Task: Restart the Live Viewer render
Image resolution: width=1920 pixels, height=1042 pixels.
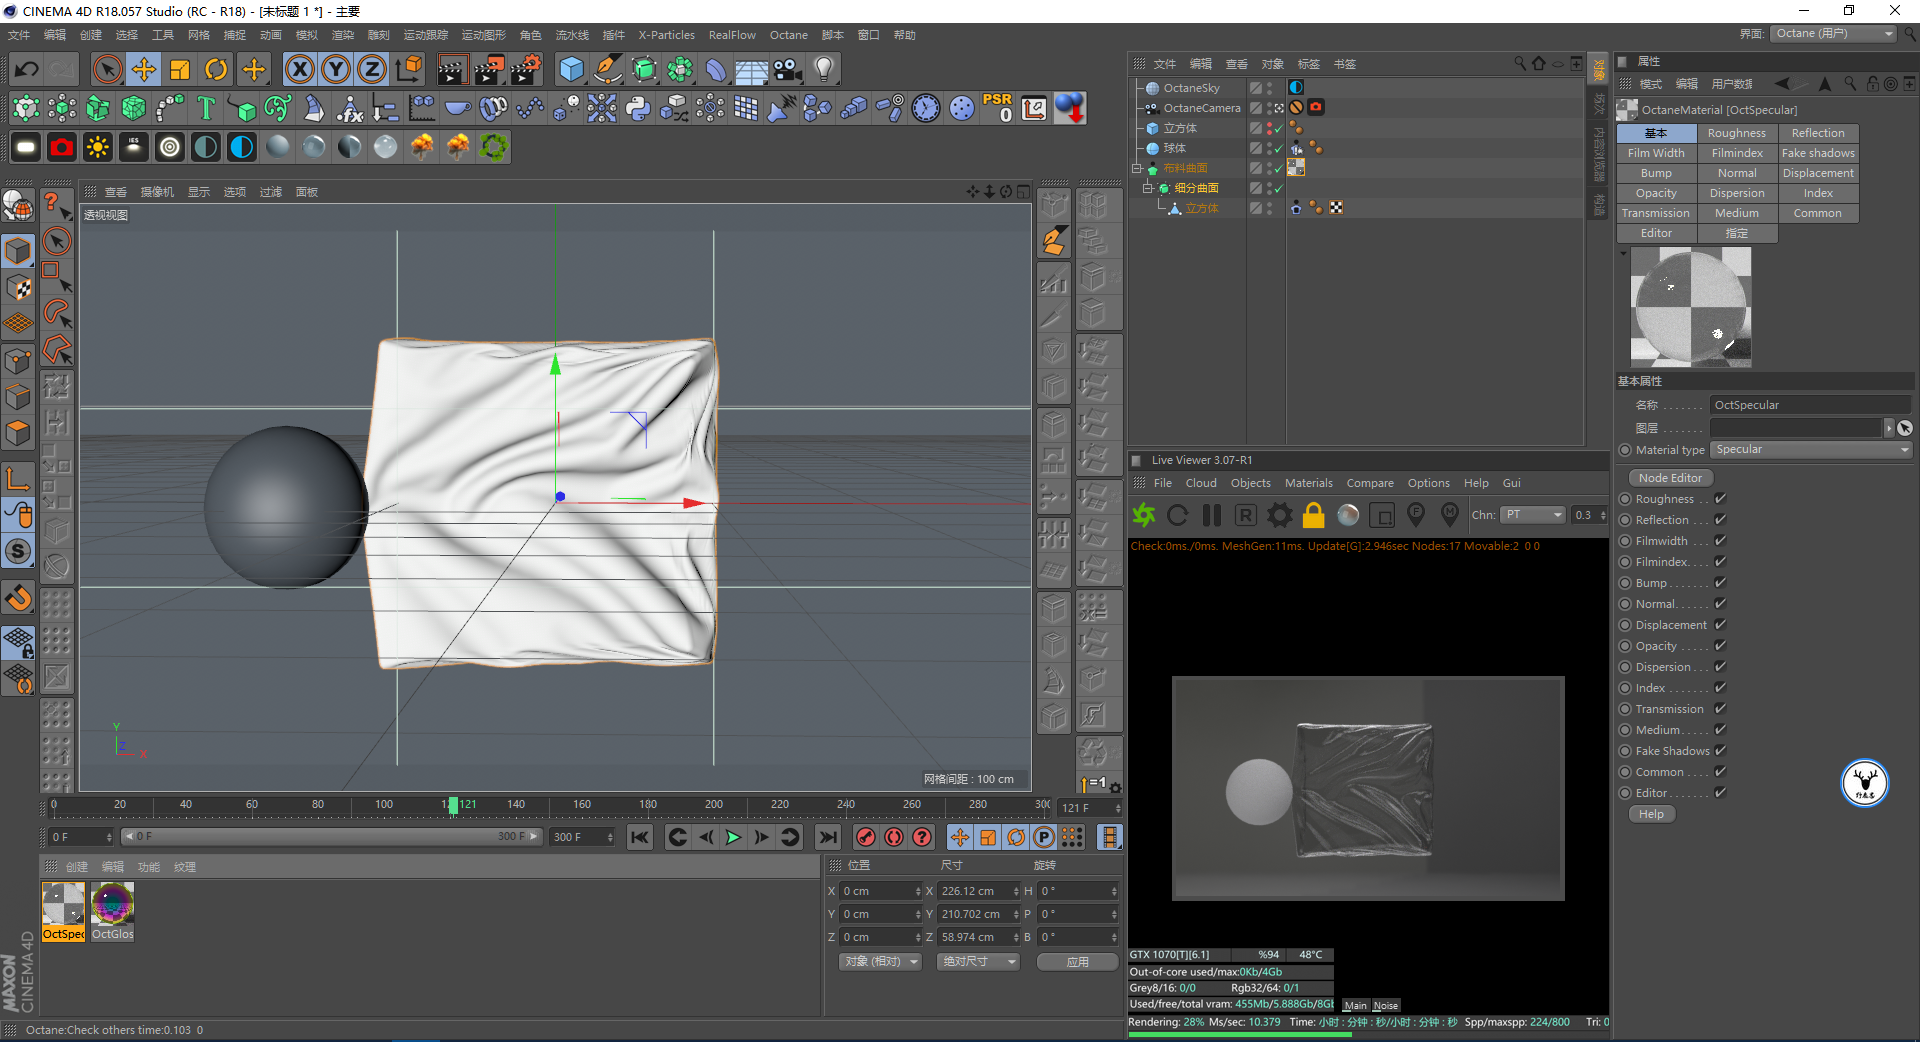Action: click(1178, 515)
